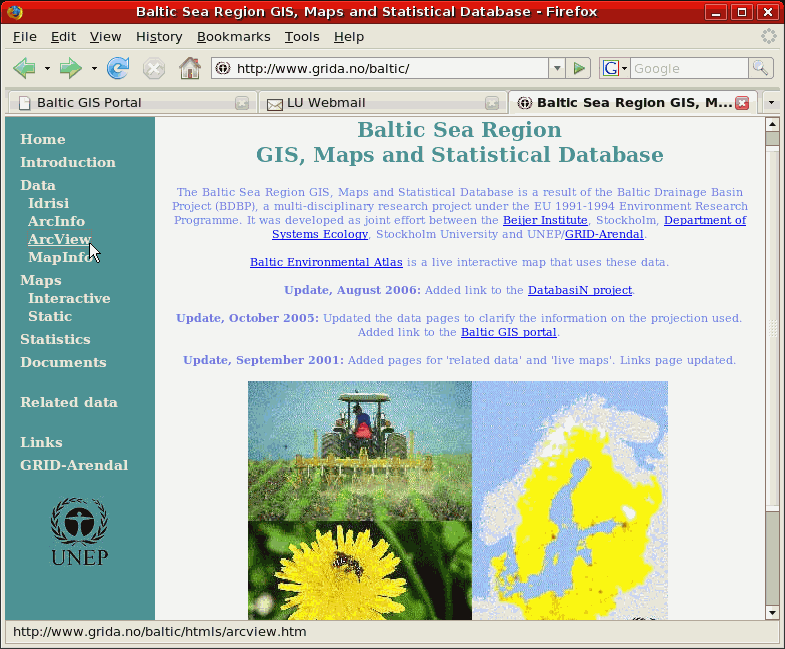Open the Baltic GIS portal link
This screenshot has height=649, width=785.
pyautogui.click(x=509, y=333)
